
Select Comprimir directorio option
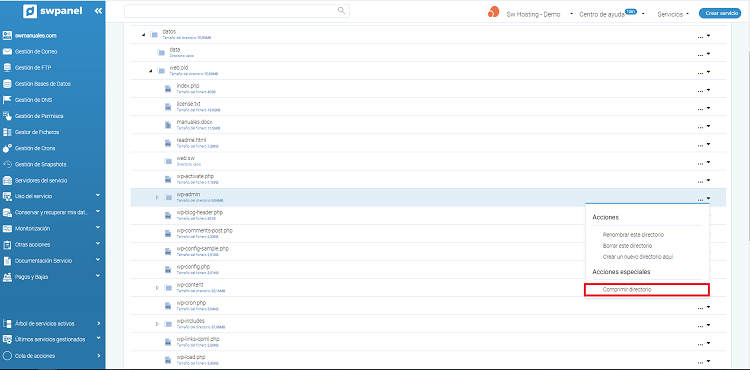pos(647,289)
